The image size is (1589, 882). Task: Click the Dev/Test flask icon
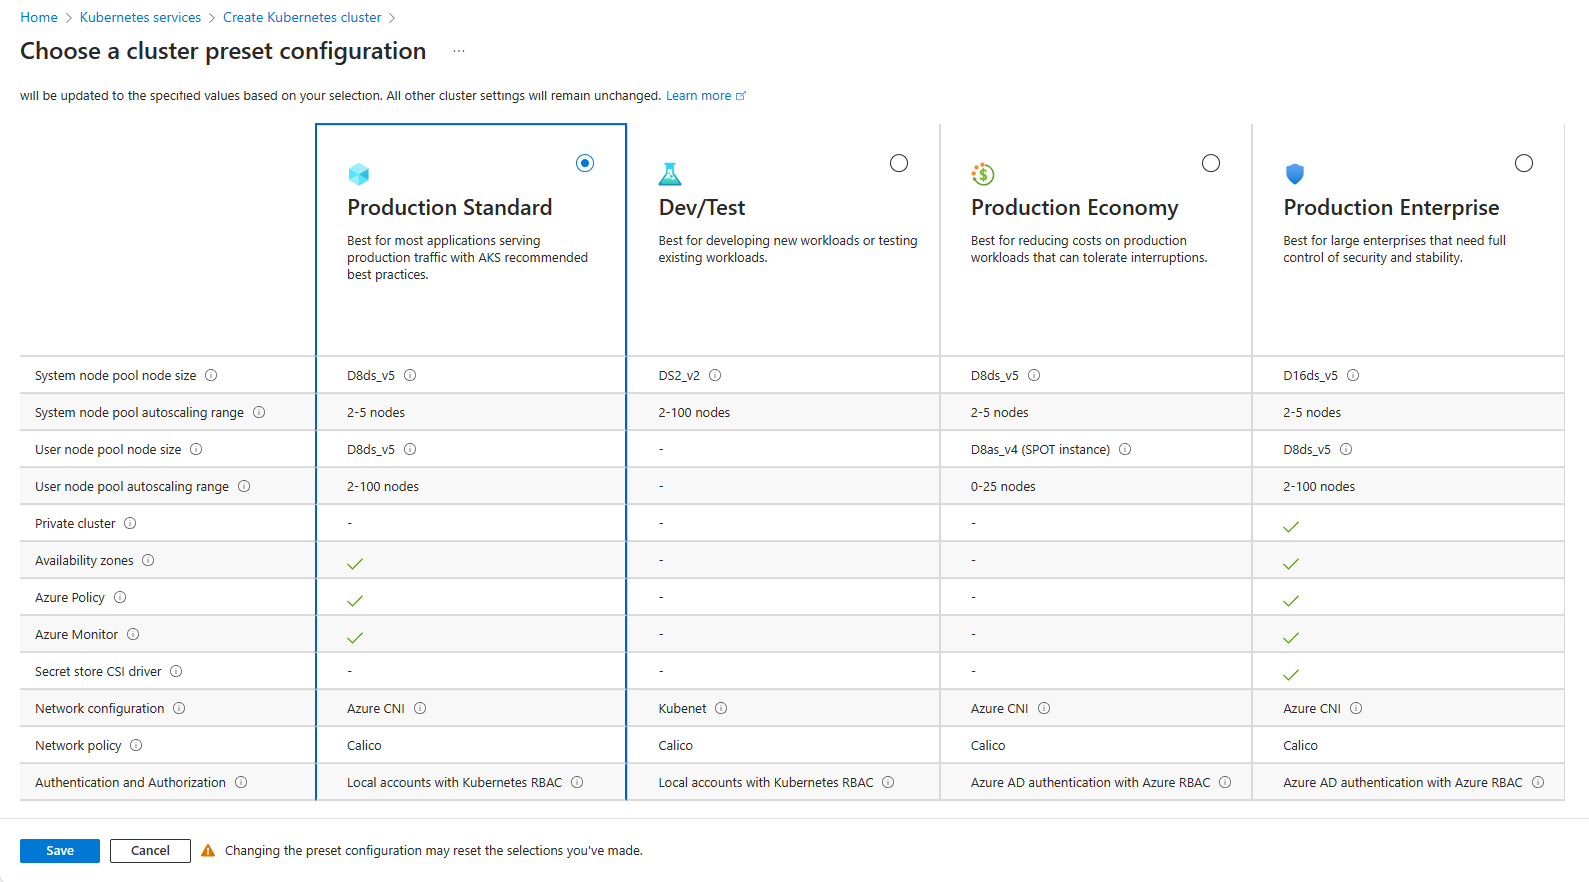pos(670,174)
